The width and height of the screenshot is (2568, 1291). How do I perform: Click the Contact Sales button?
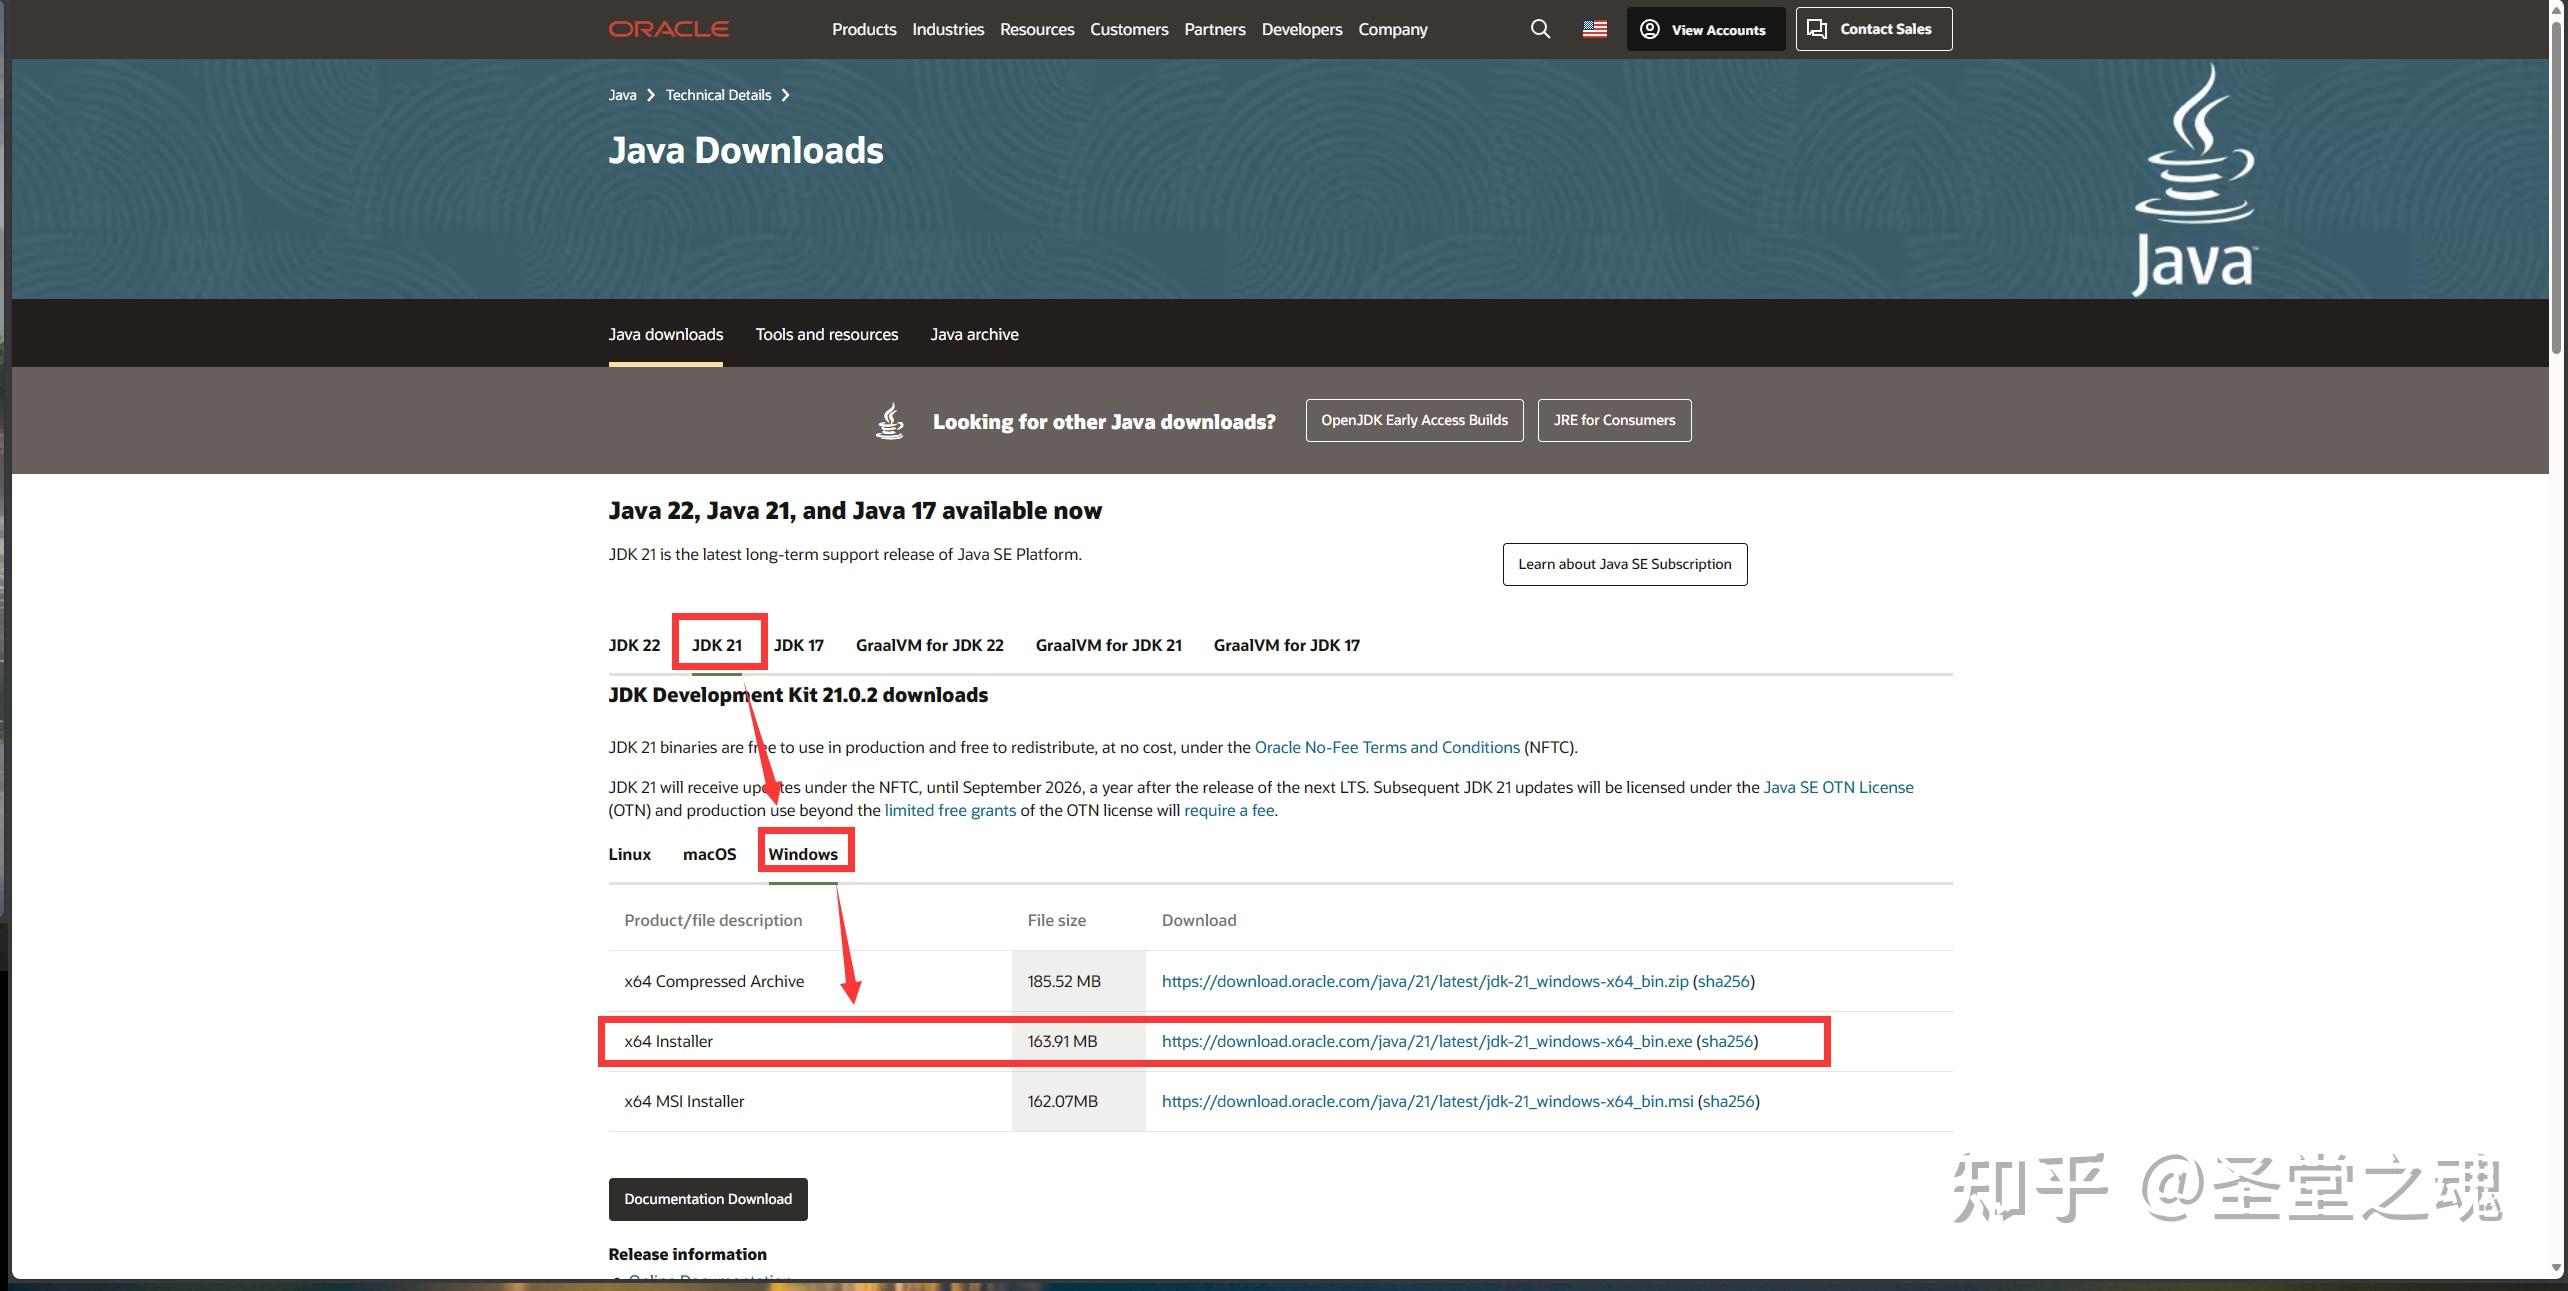(1873, 29)
